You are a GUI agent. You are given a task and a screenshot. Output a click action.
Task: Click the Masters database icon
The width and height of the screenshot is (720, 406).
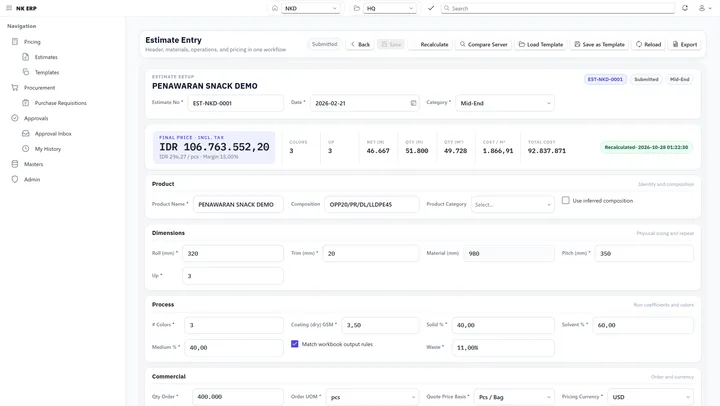point(15,164)
